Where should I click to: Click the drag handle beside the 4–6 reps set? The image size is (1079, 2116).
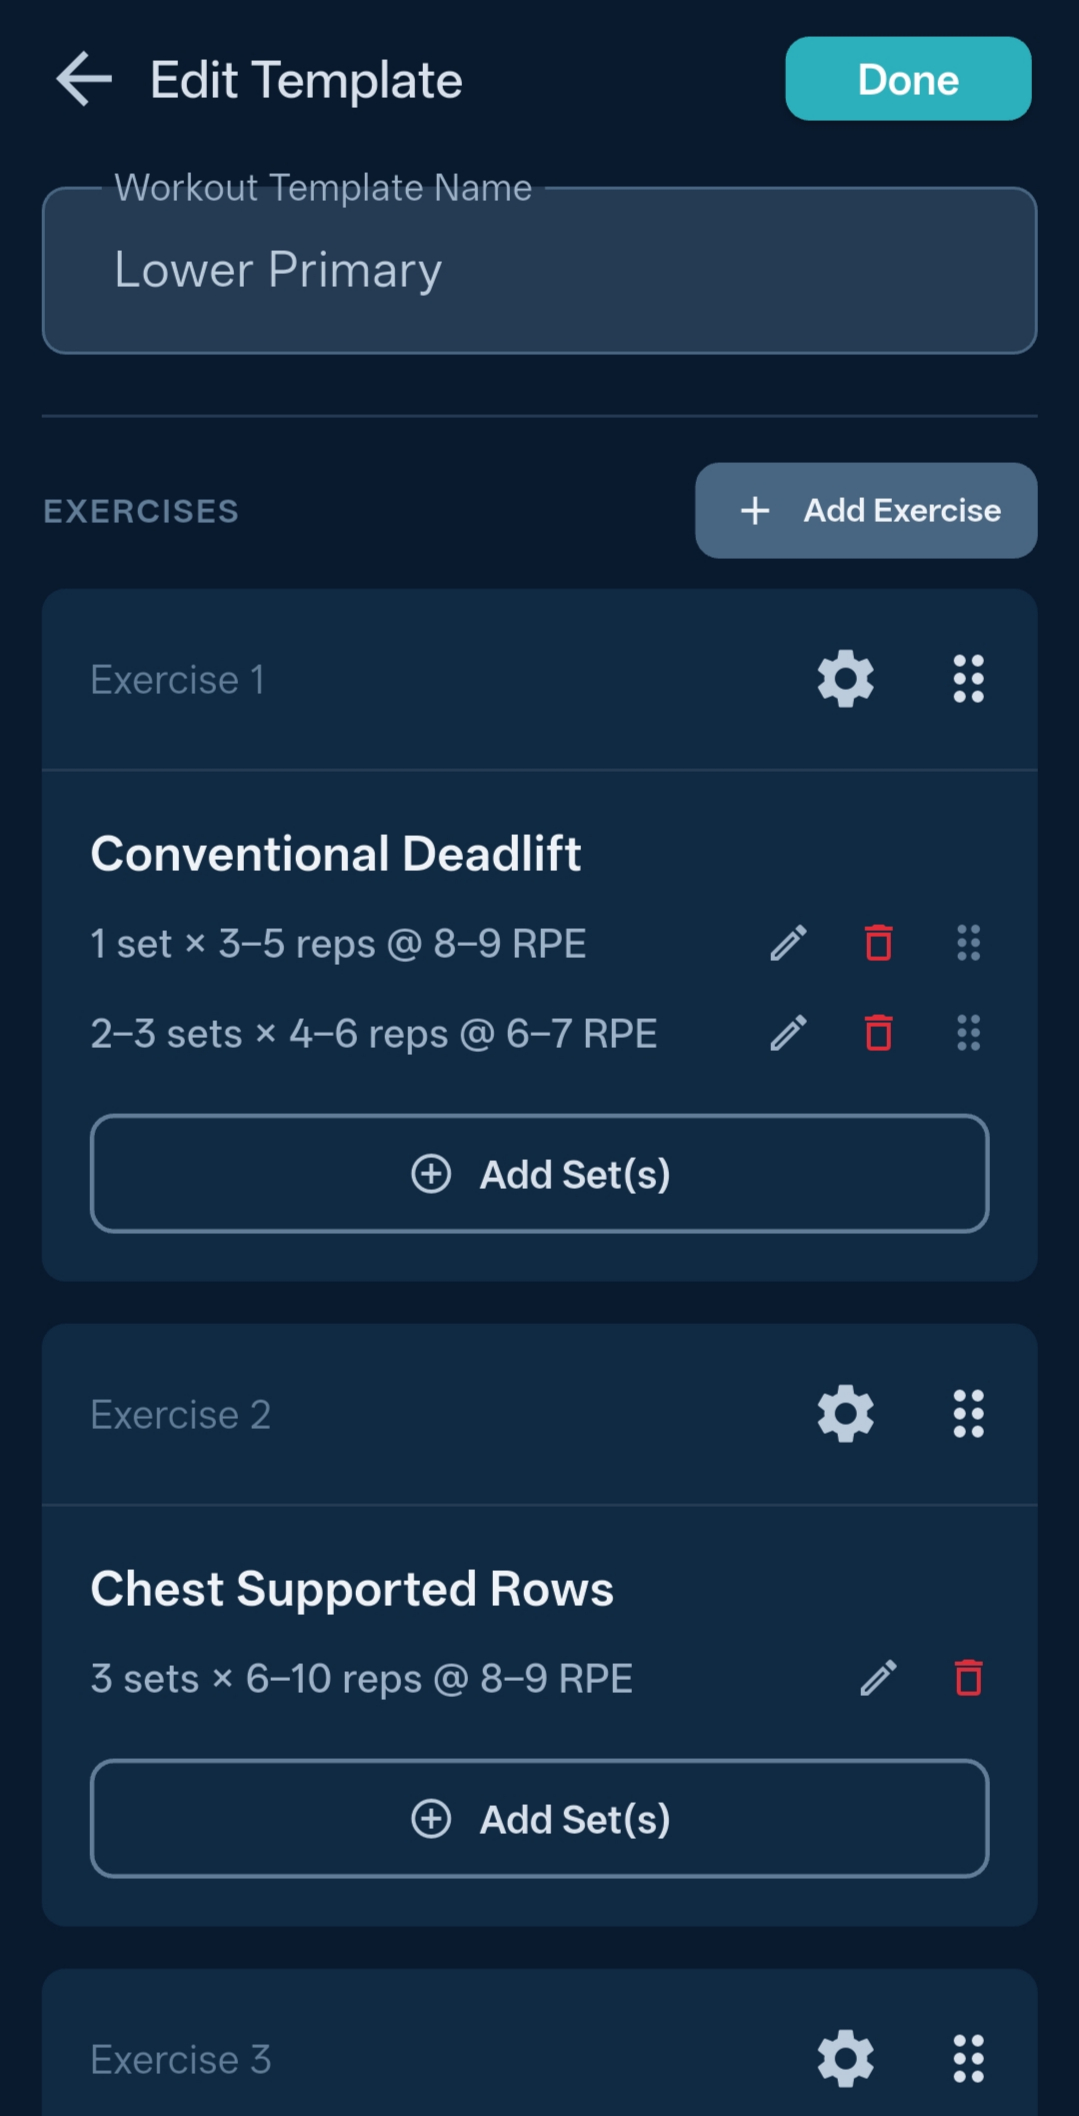pos(966,1032)
